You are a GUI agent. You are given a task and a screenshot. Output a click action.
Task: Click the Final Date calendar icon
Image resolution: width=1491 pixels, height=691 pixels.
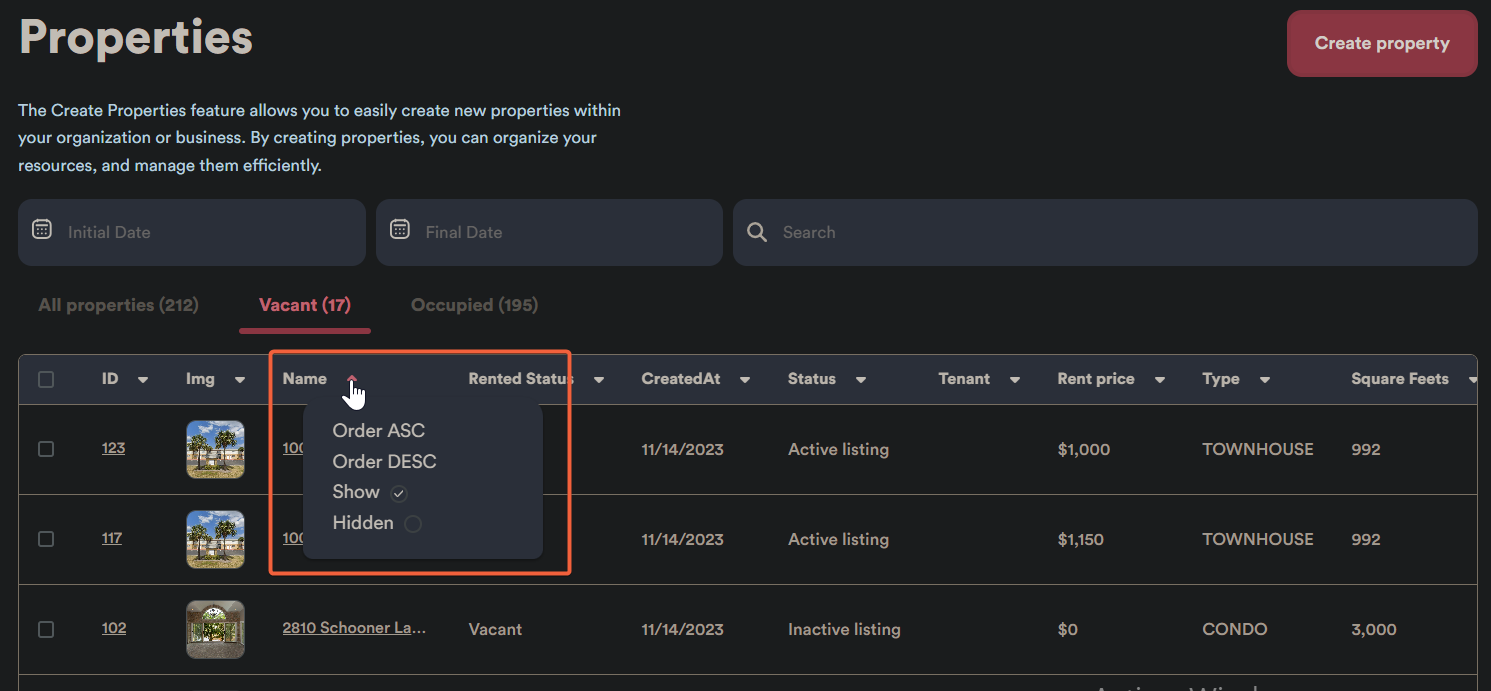400,229
